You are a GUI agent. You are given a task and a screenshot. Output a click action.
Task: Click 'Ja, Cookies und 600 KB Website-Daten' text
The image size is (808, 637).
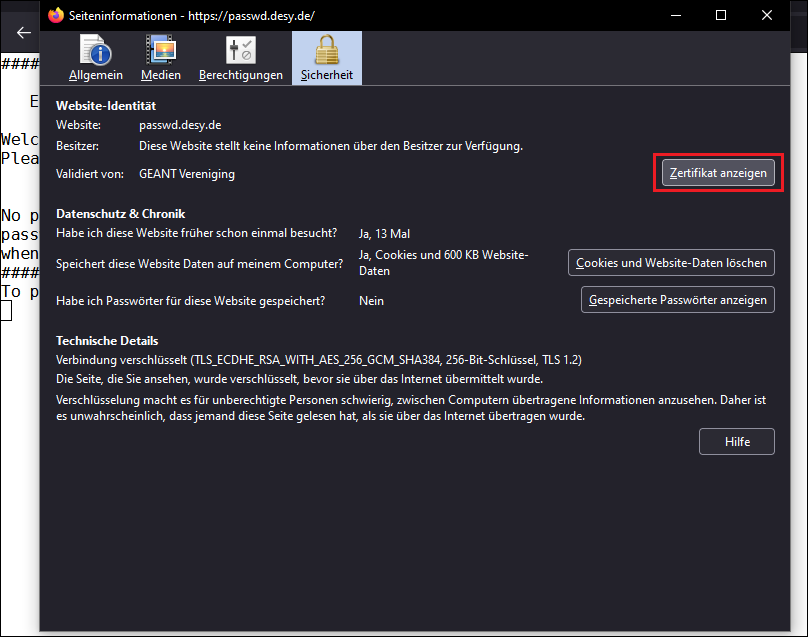pyautogui.click(x=443, y=263)
